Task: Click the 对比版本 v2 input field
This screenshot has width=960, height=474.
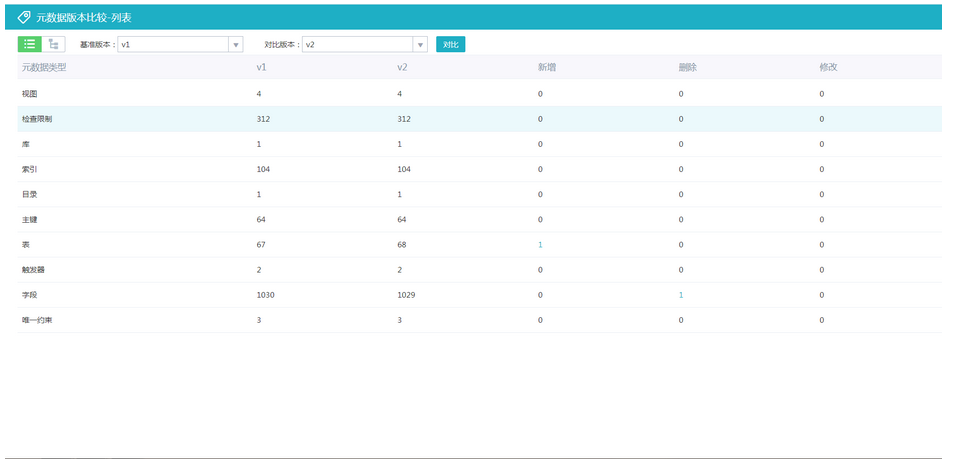Action: pyautogui.click(x=357, y=45)
